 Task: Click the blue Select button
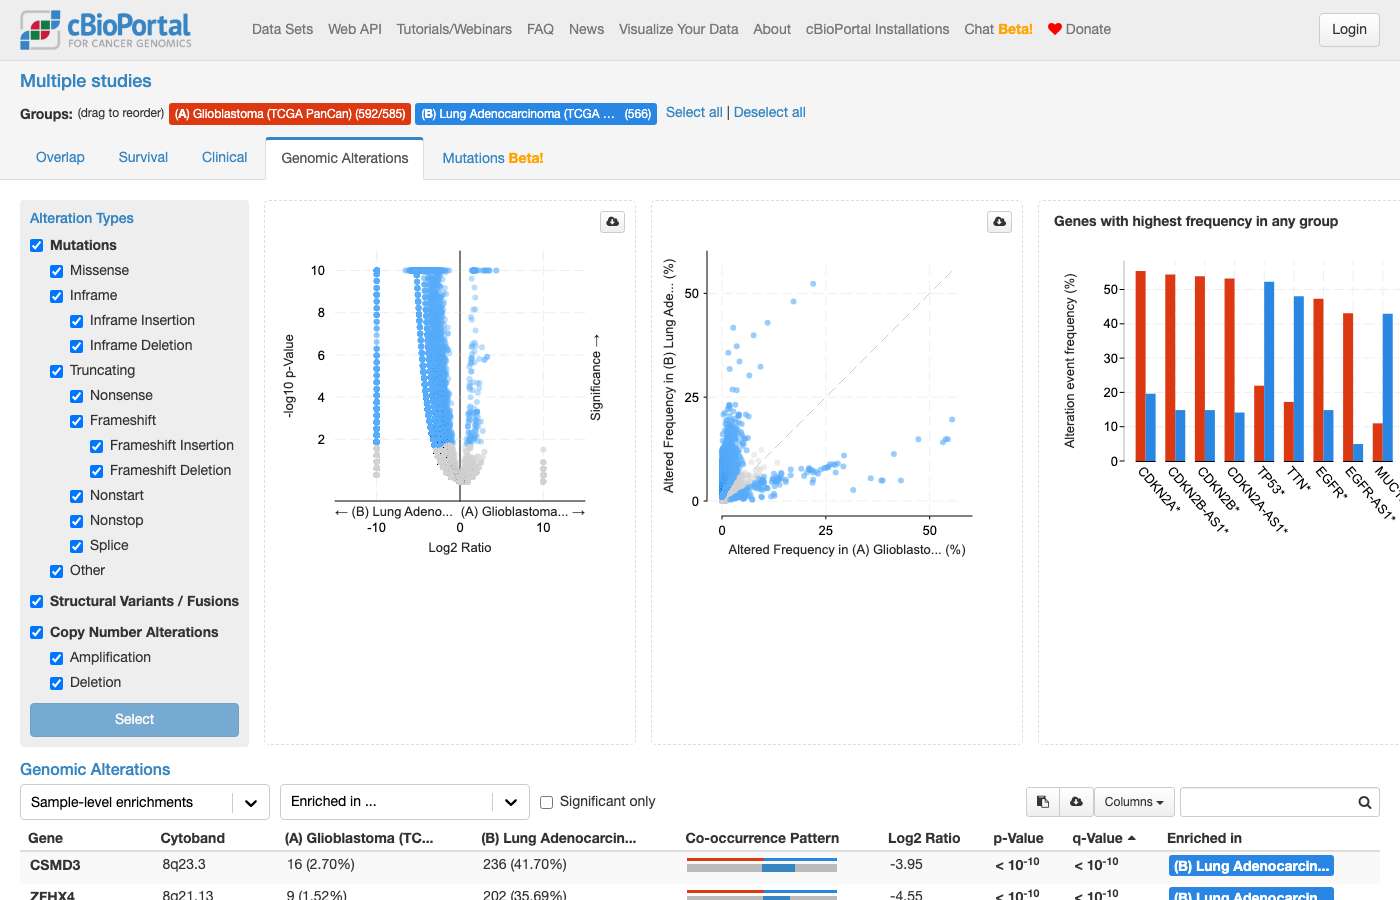pyautogui.click(x=134, y=720)
